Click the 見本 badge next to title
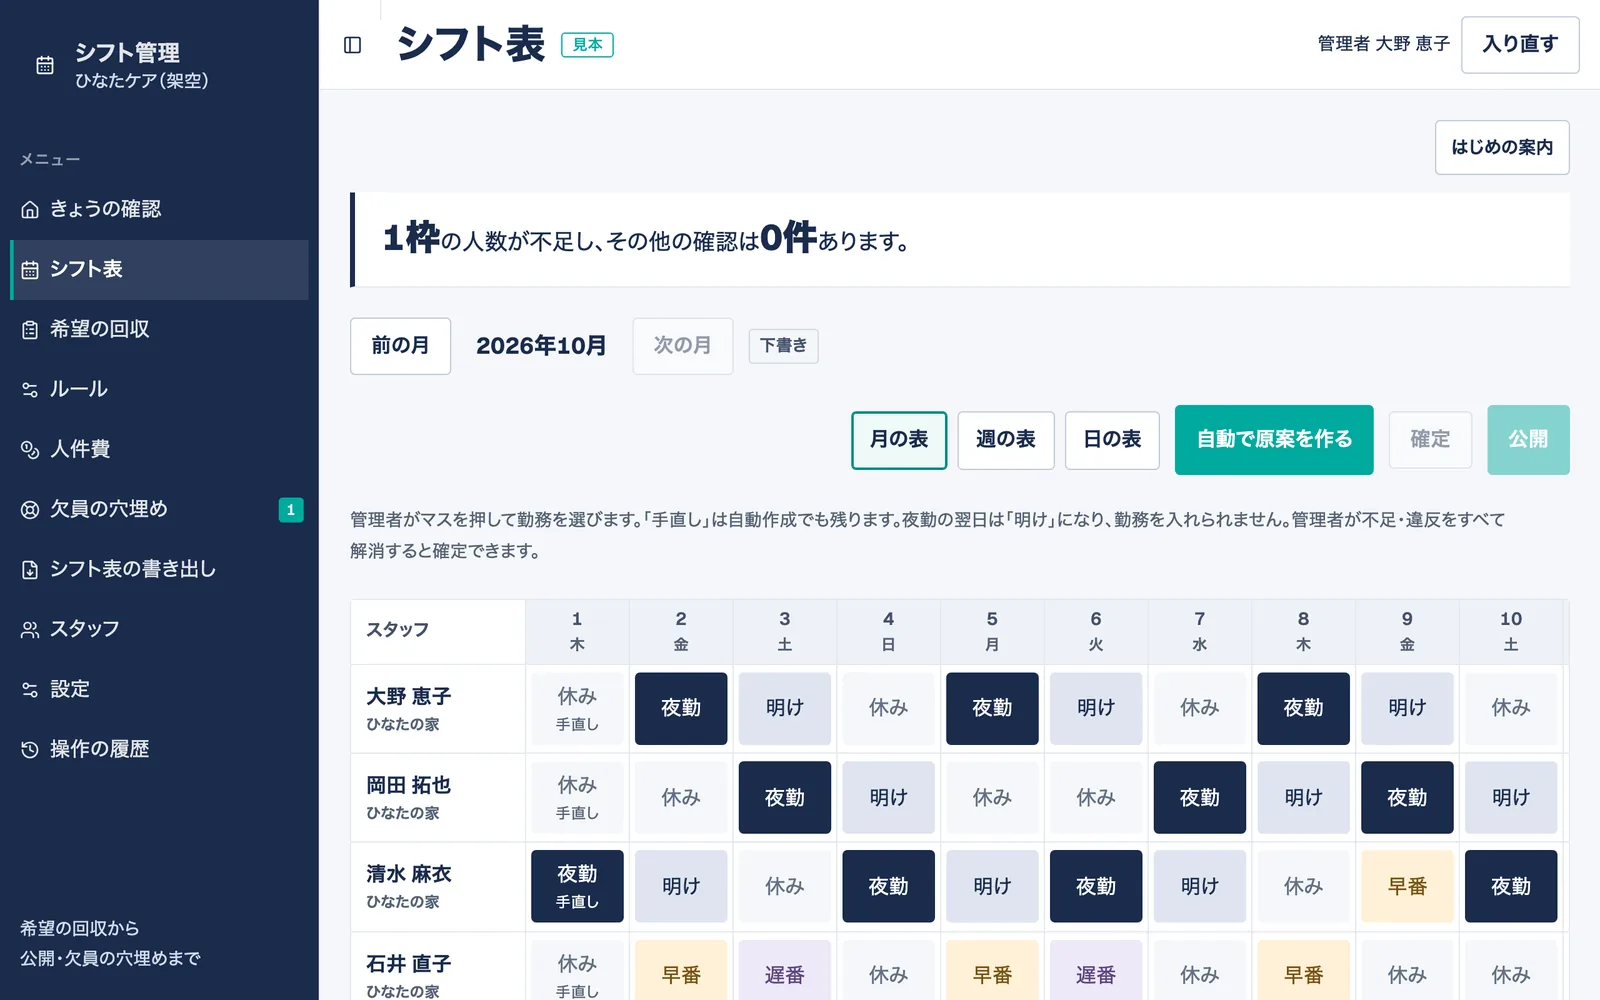The height and width of the screenshot is (1000, 1600). point(588,45)
